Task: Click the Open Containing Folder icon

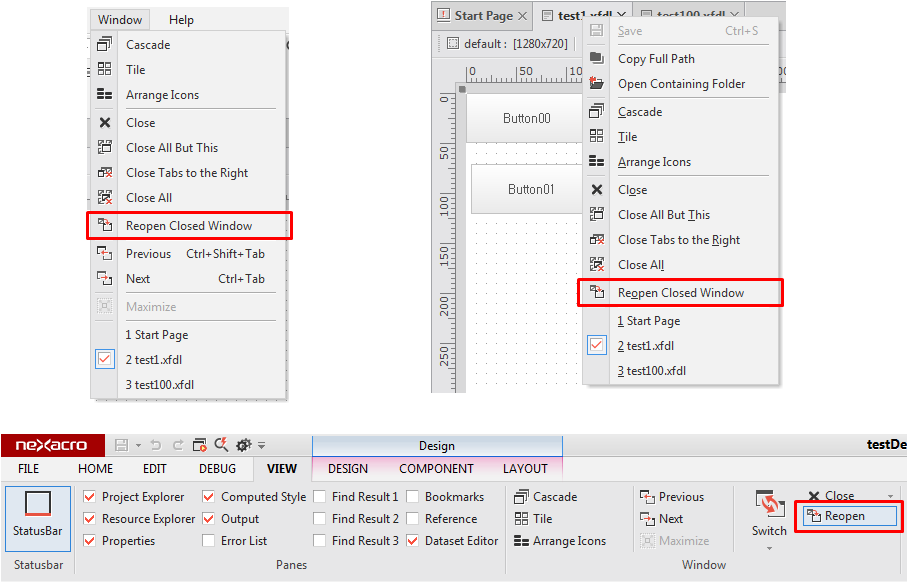Action: click(x=597, y=84)
